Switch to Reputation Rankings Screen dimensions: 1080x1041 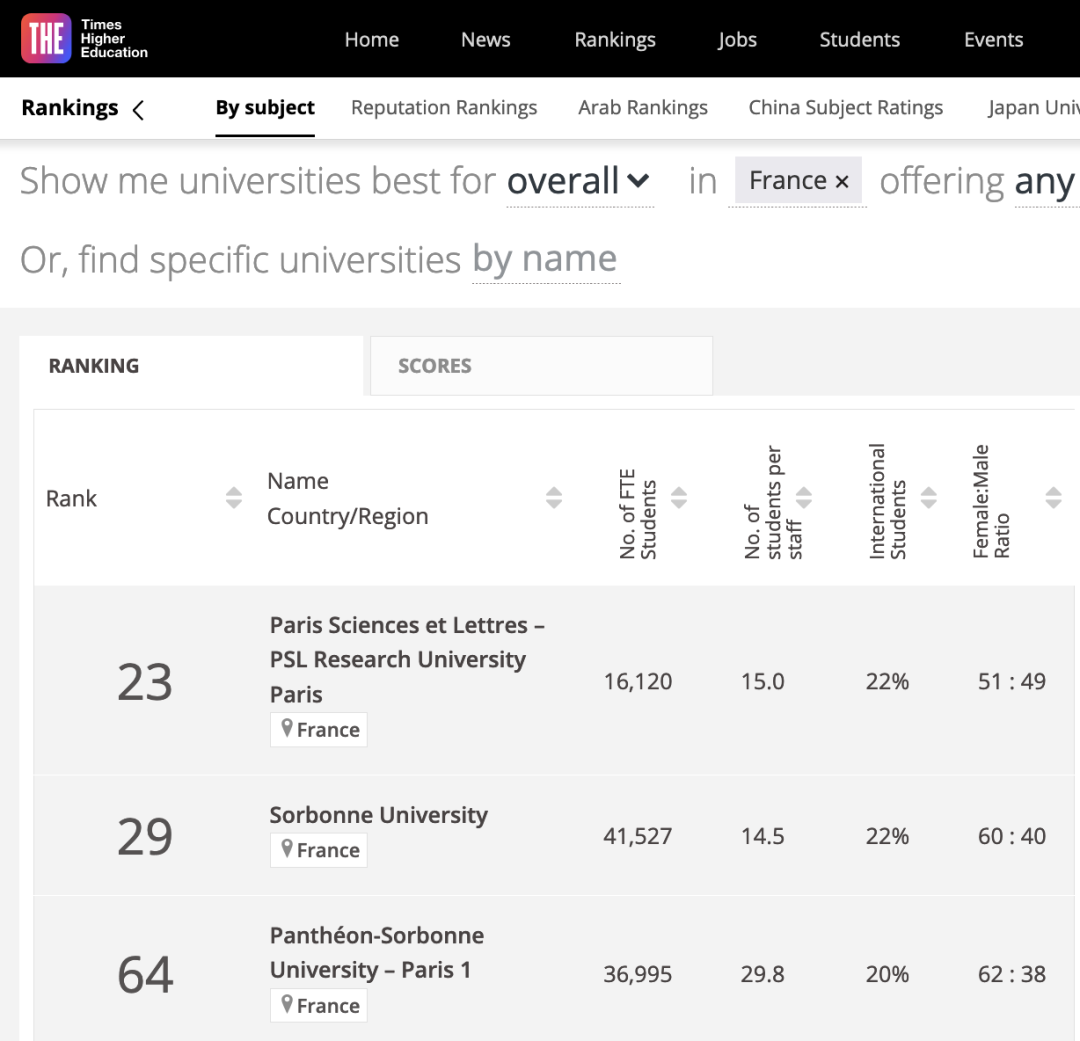click(444, 107)
